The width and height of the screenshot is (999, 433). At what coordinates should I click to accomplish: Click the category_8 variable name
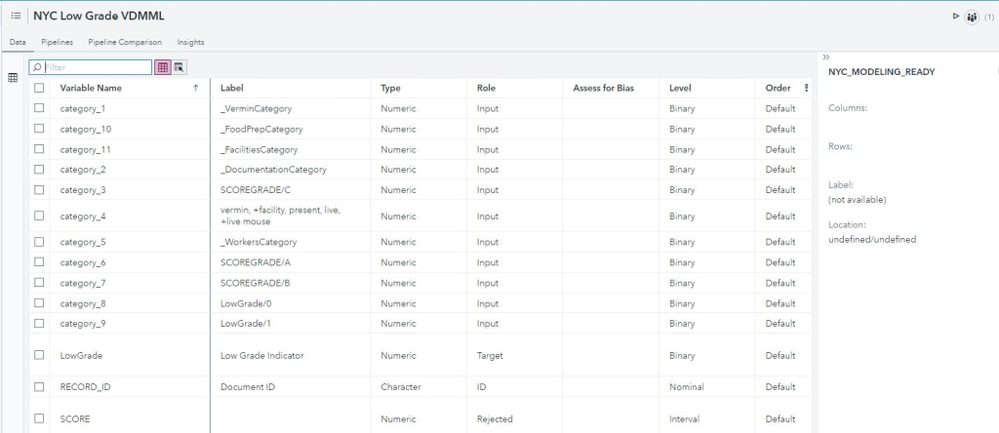tap(83, 303)
